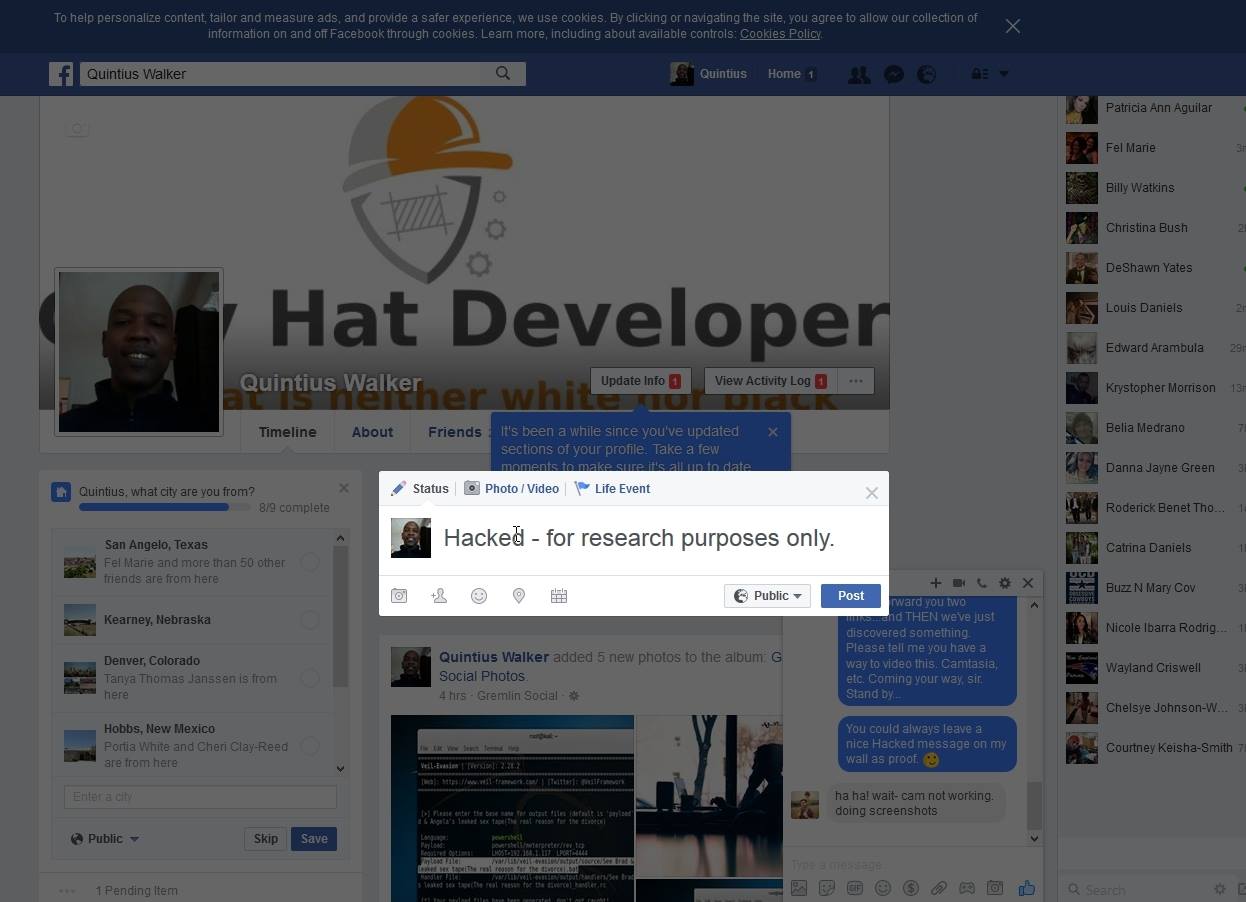Open the Friend Requests icon
Screen dimensions: 1246x902
(858, 74)
